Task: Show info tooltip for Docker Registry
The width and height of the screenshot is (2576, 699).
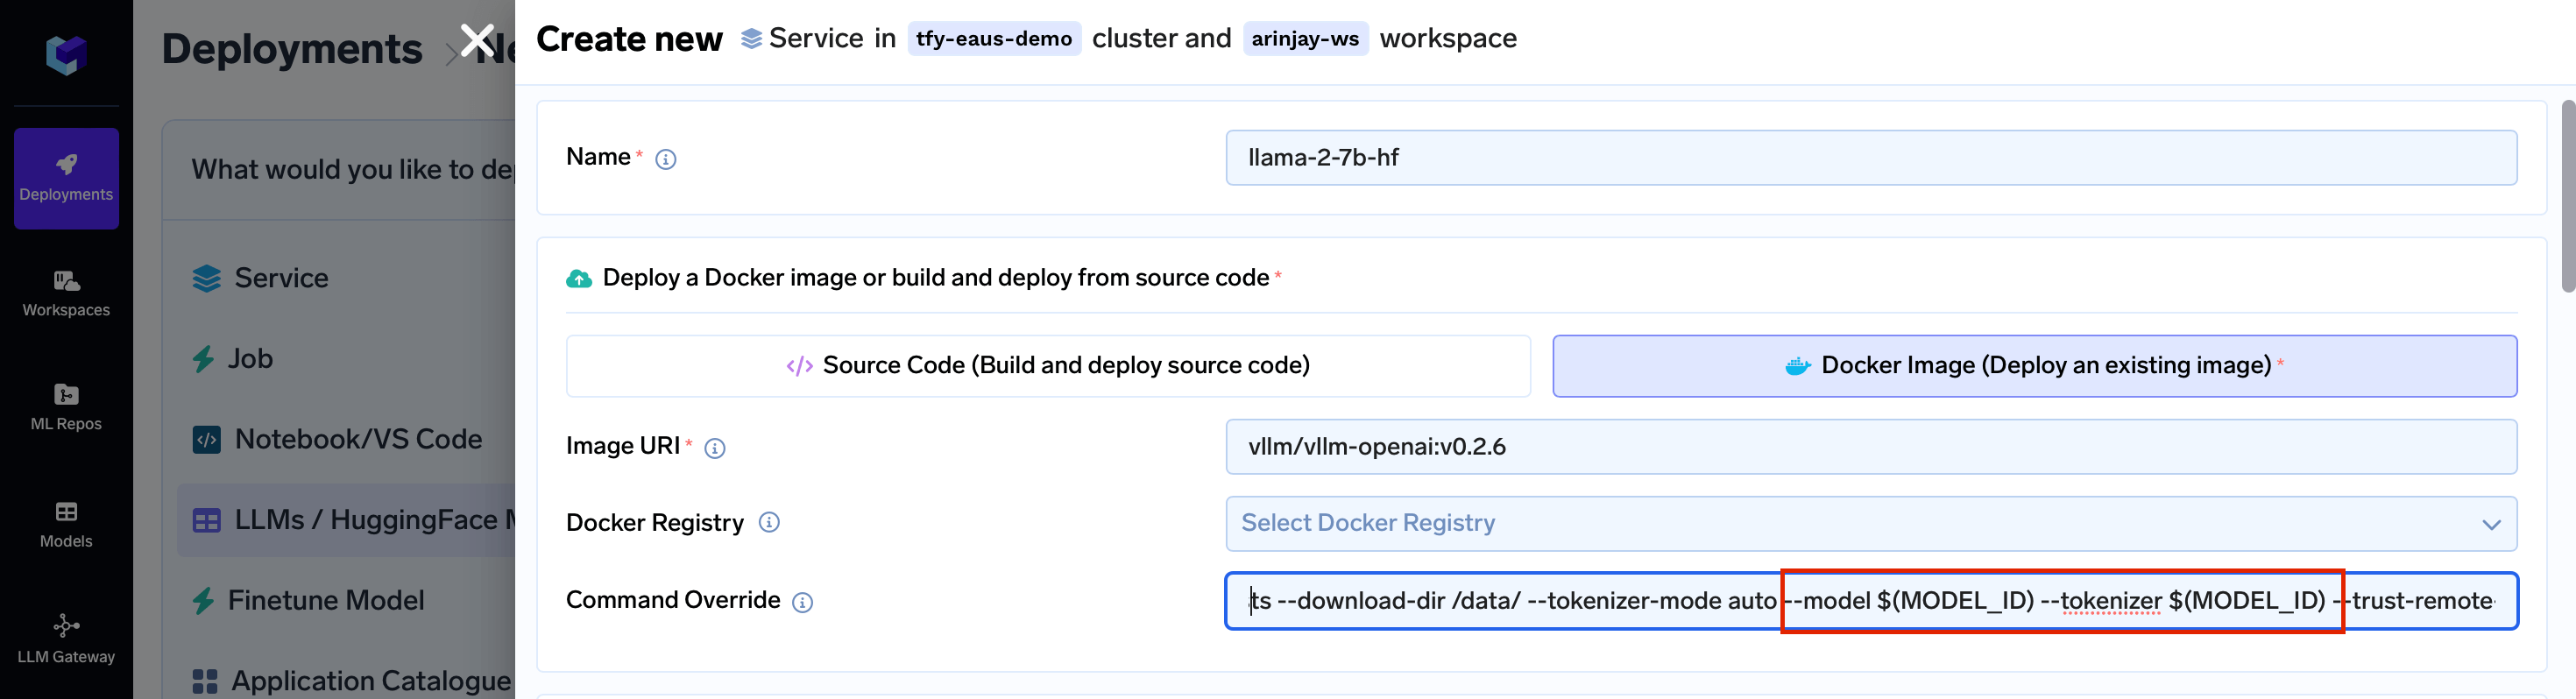Action: click(769, 522)
